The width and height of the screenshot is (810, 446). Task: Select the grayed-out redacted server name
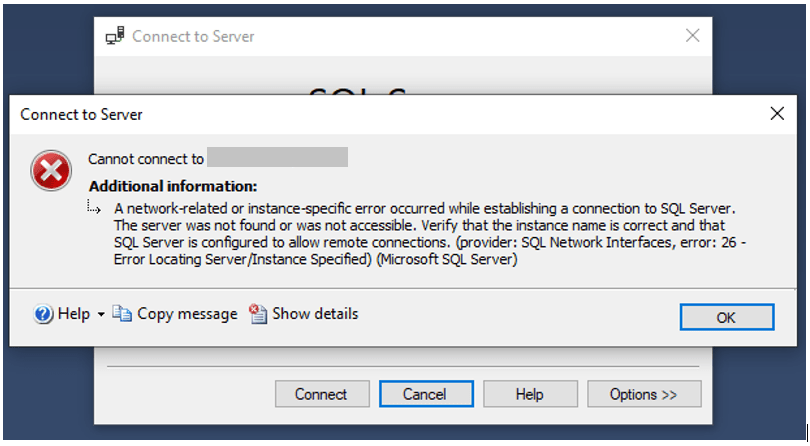coord(277,157)
